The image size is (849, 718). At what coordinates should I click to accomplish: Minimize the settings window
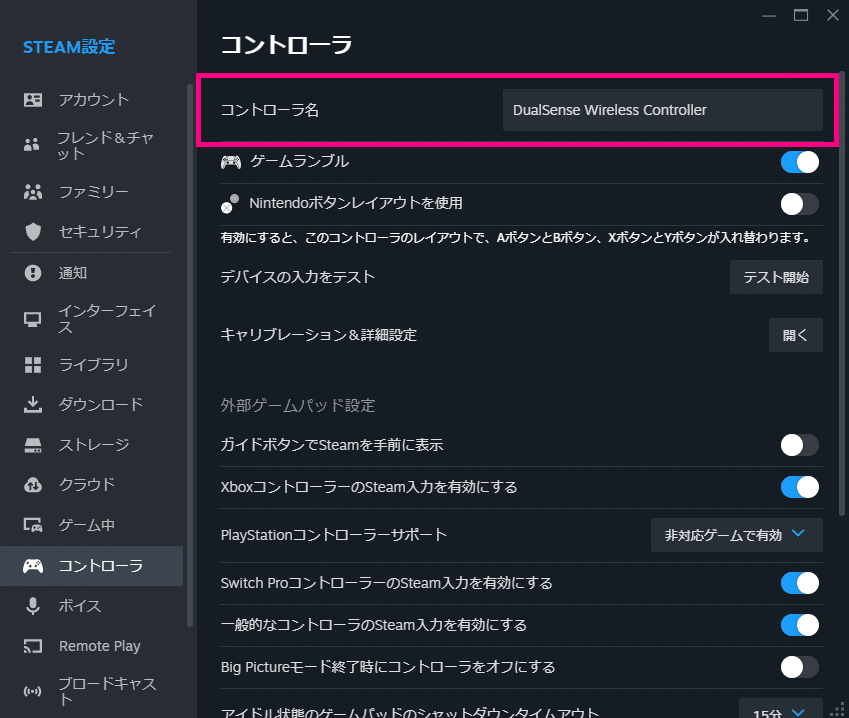coord(769,16)
